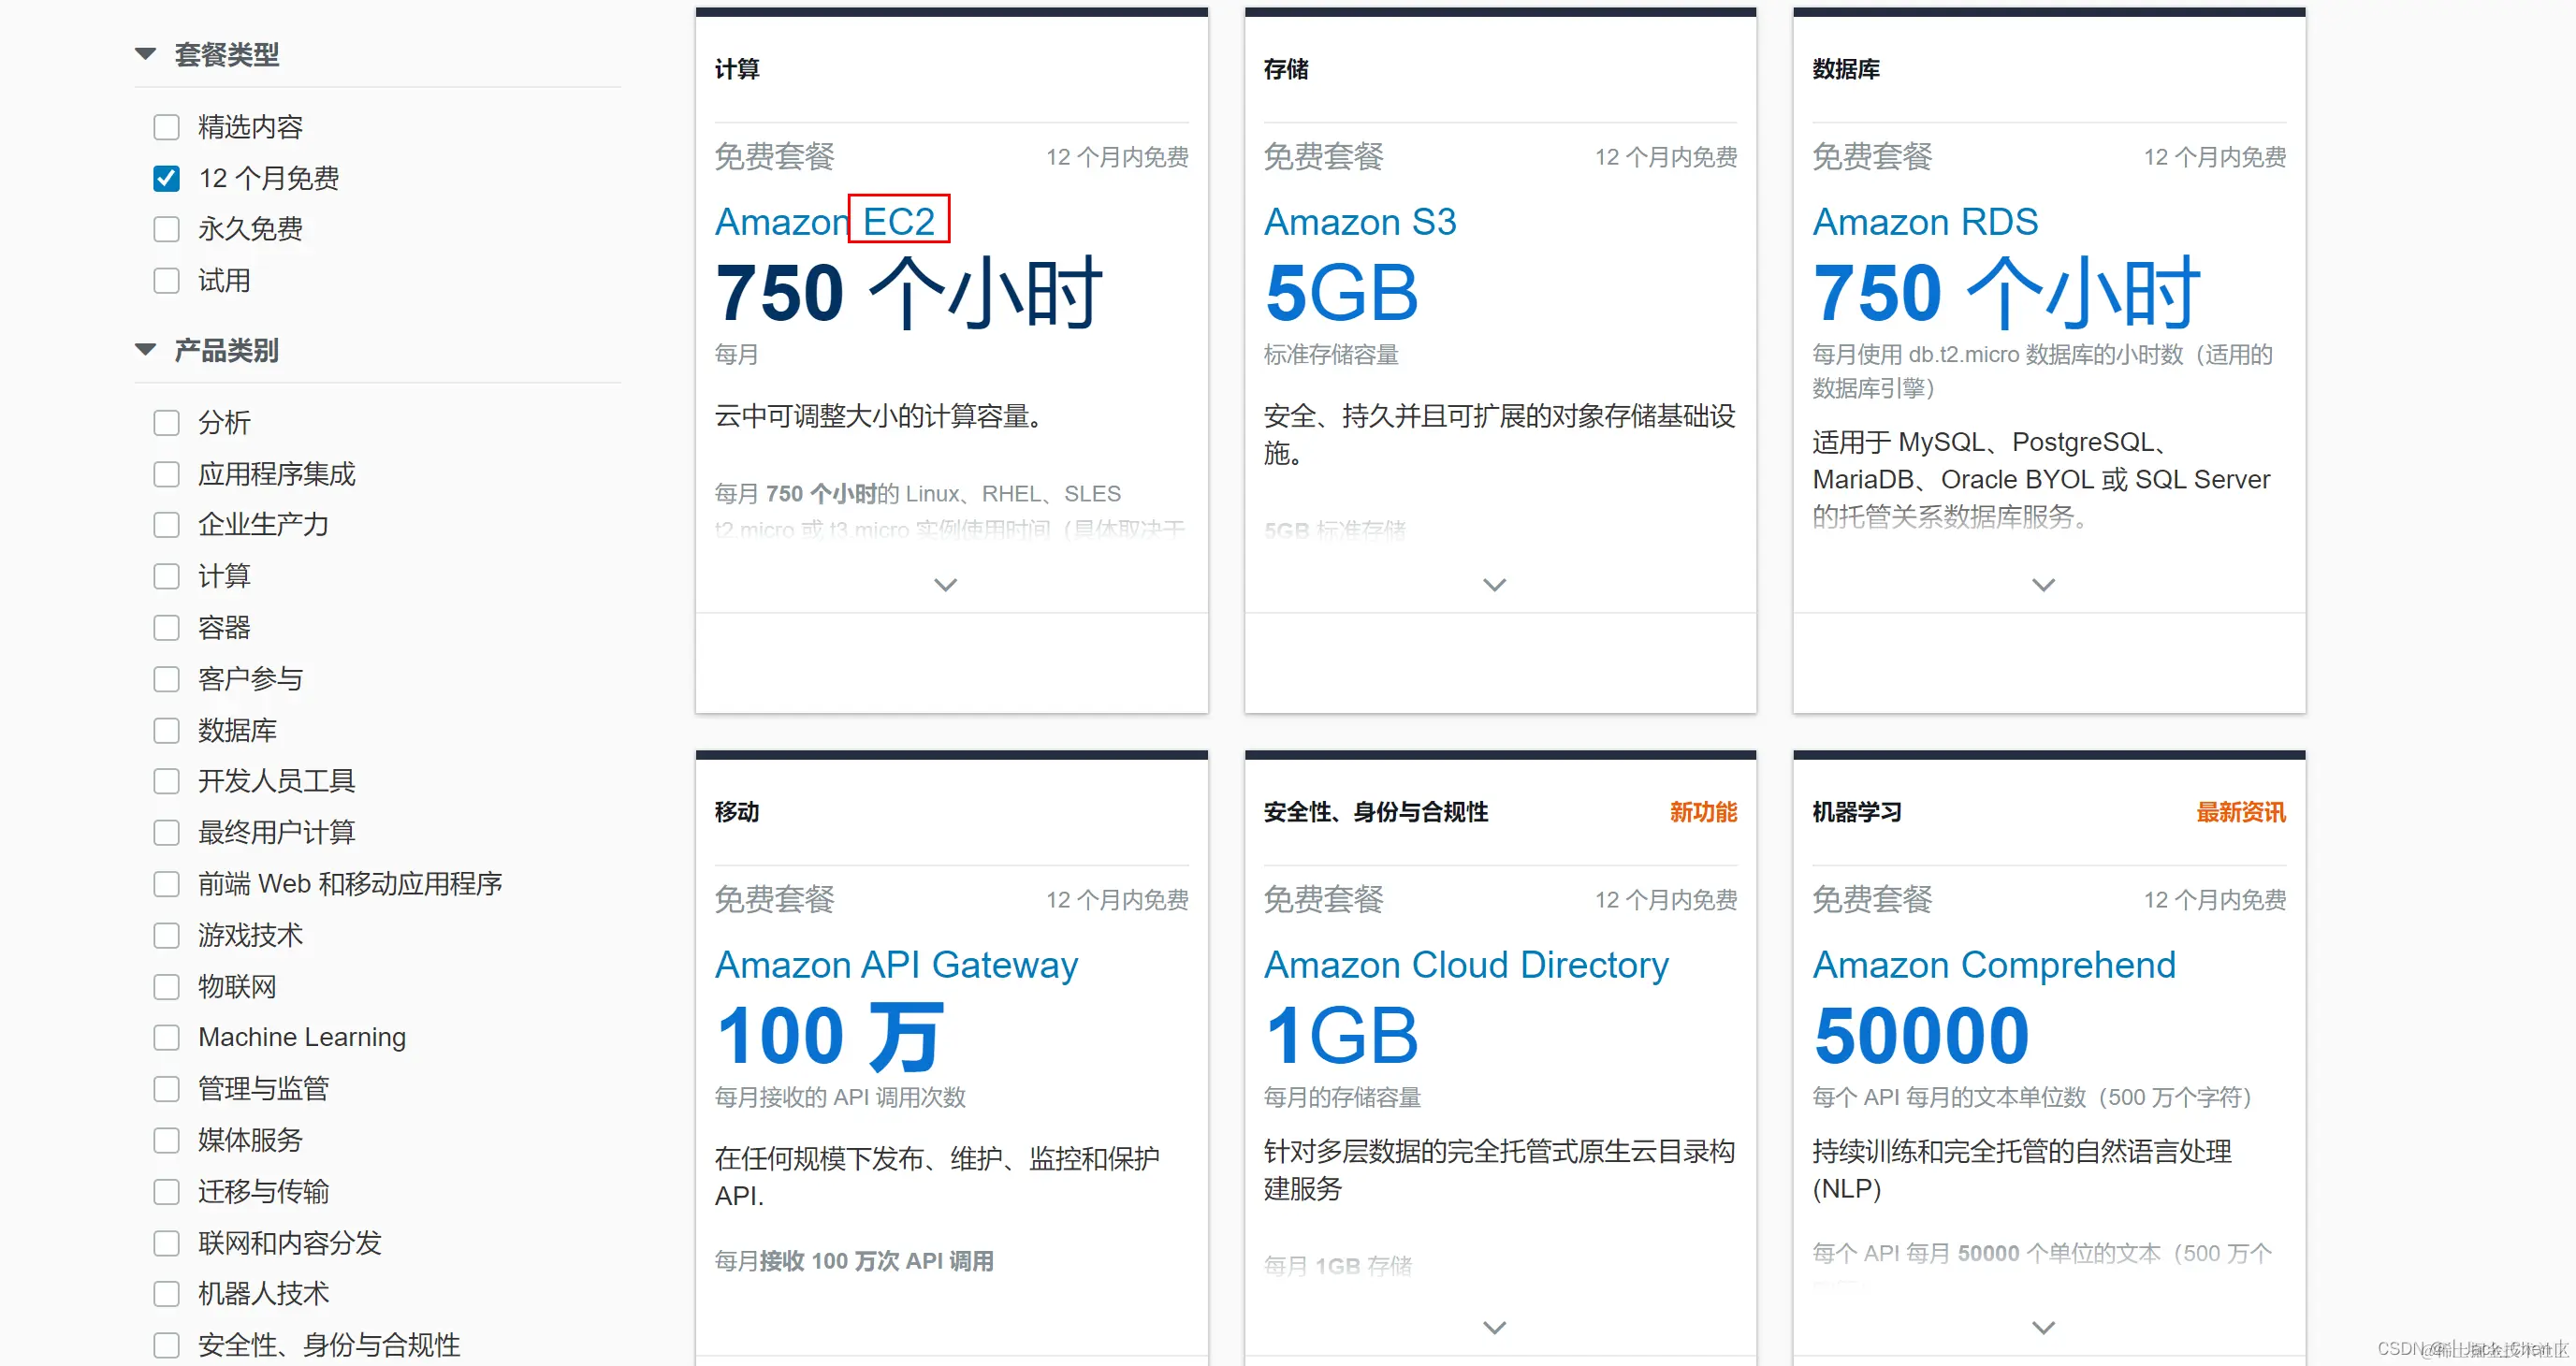
Task: Expand the Amazon Cloud Directory card chevron
Action: (x=1495, y=1328)
